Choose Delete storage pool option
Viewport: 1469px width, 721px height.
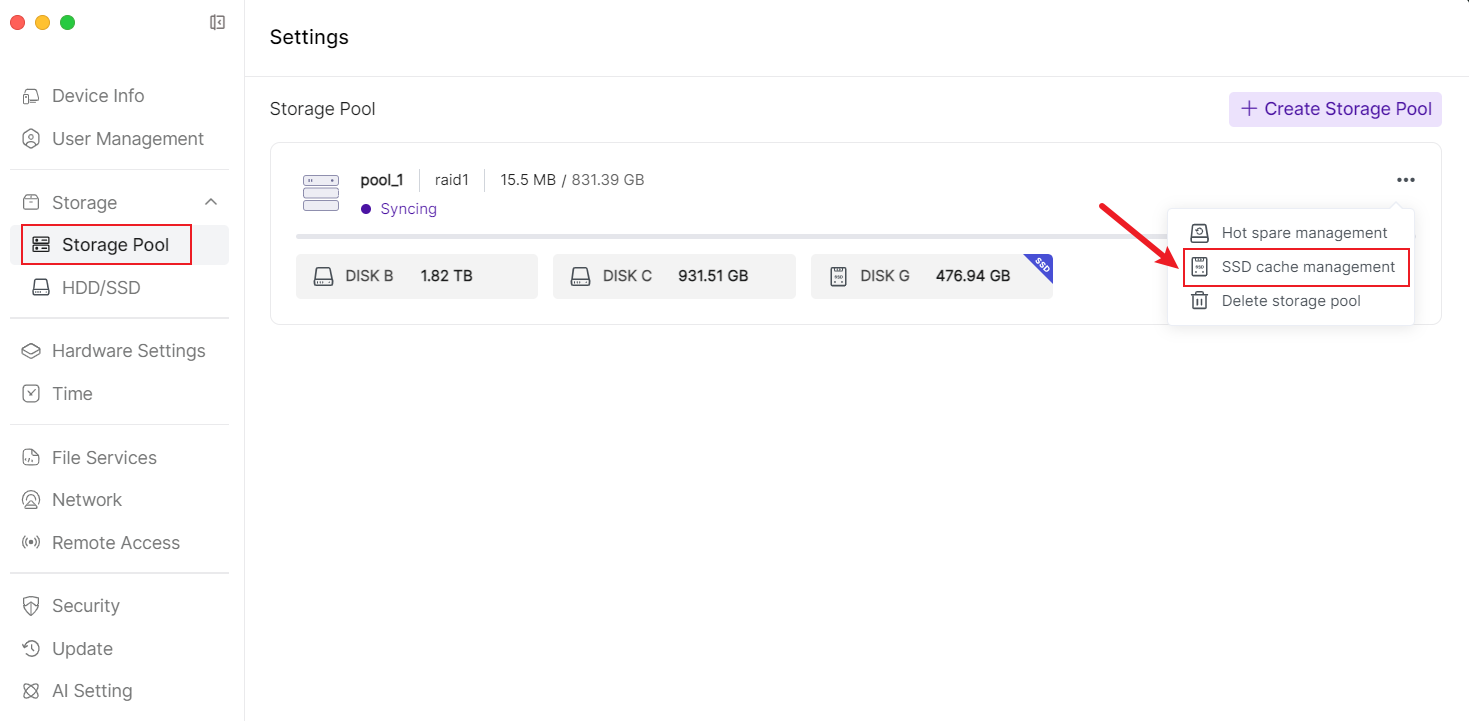pyautogui.click(x=1290, y=301)
